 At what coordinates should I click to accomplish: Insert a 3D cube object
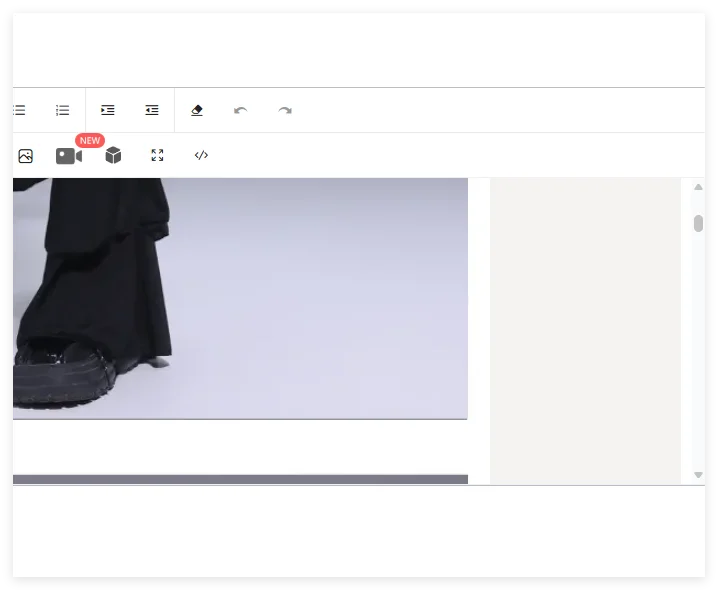pyautogui.click(x=113, y=155)
